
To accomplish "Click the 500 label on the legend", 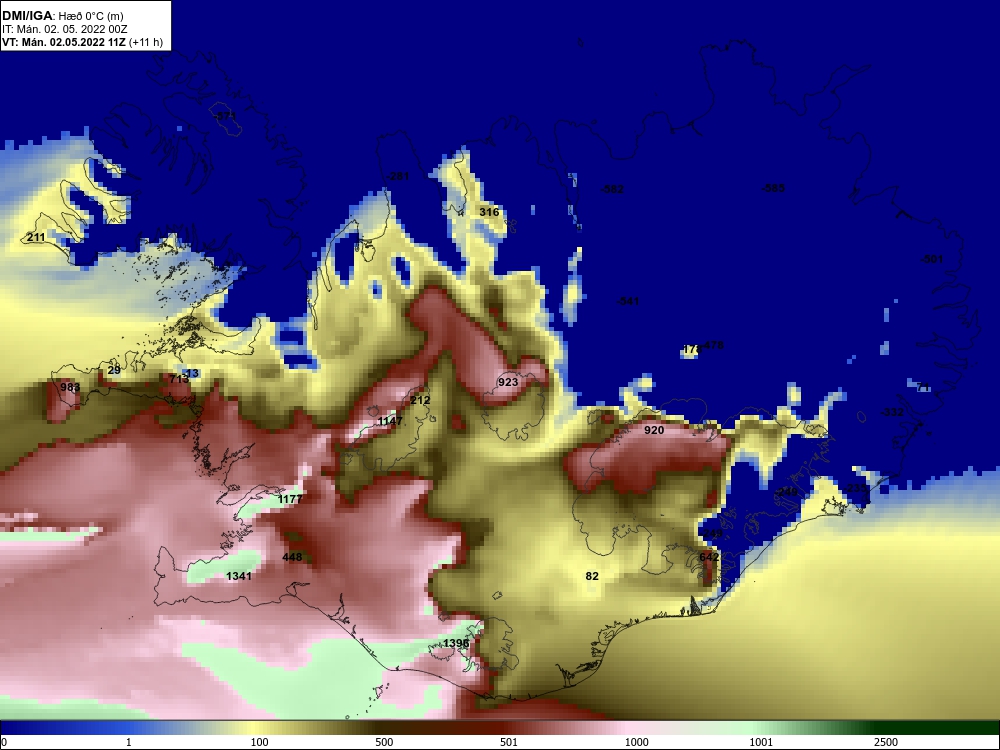I will tap(384, 742).
